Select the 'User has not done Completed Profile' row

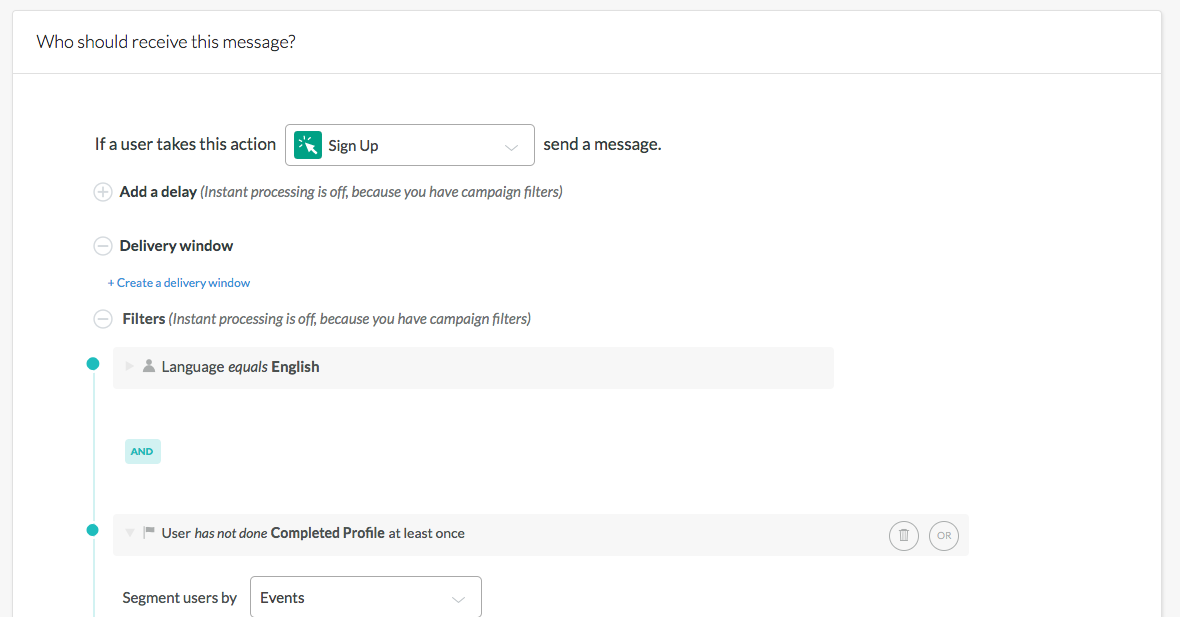click(x=540, y=535)
